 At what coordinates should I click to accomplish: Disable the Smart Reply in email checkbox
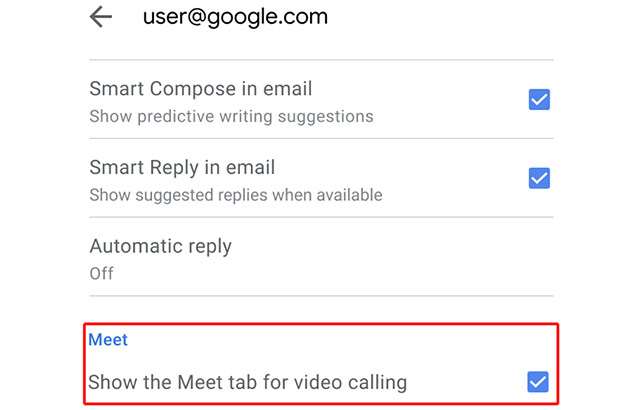[539, 178]
